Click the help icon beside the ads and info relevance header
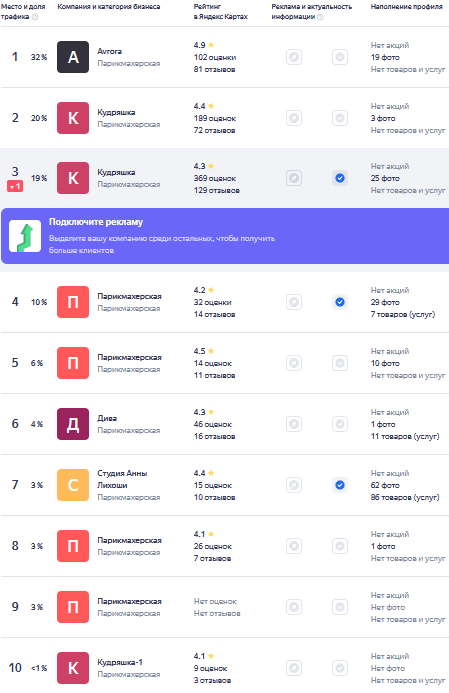Screen dimensions: 449x693 click(x=320, y=17)
